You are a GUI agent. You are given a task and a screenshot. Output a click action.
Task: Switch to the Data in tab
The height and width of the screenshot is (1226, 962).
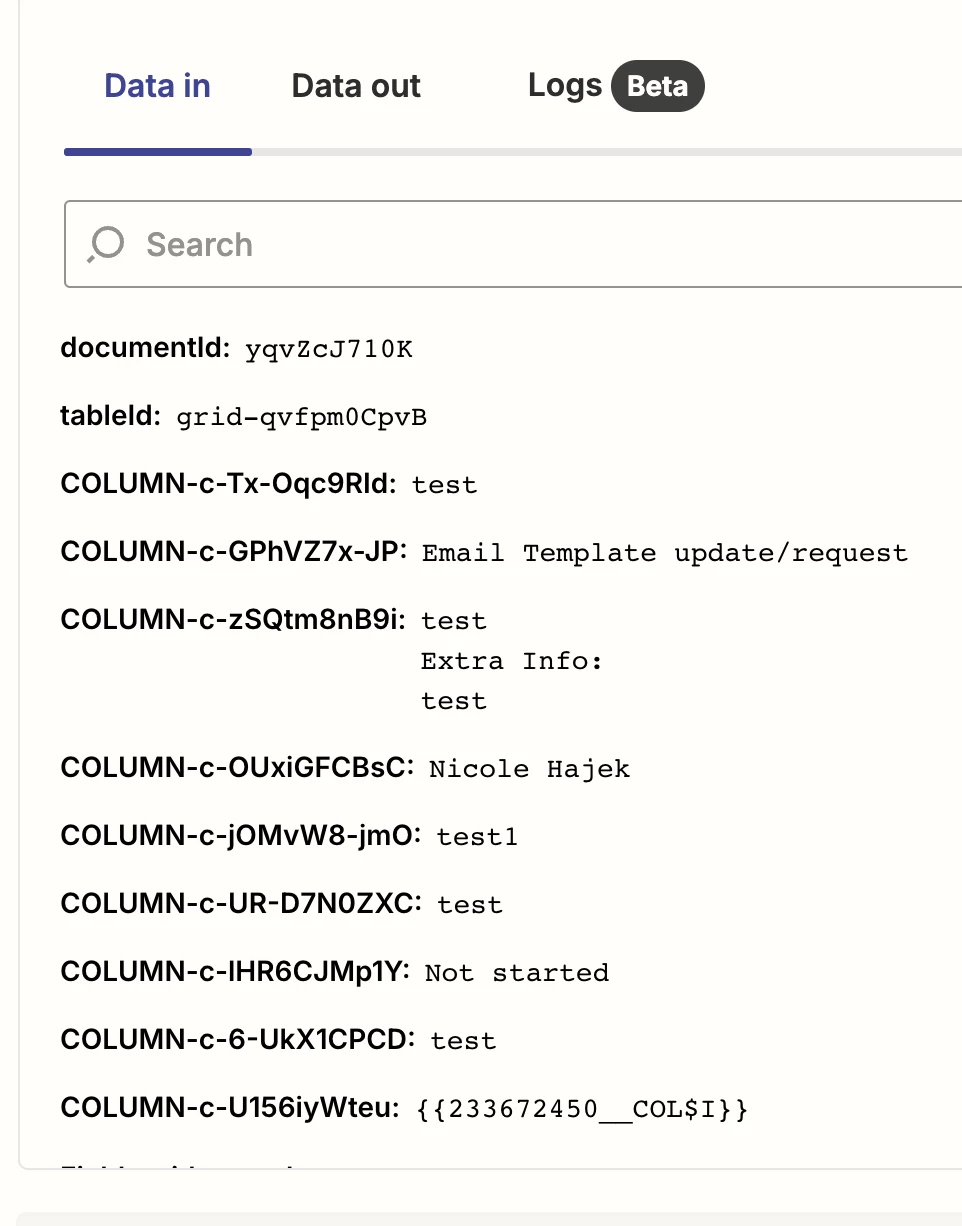coord(157,86)
